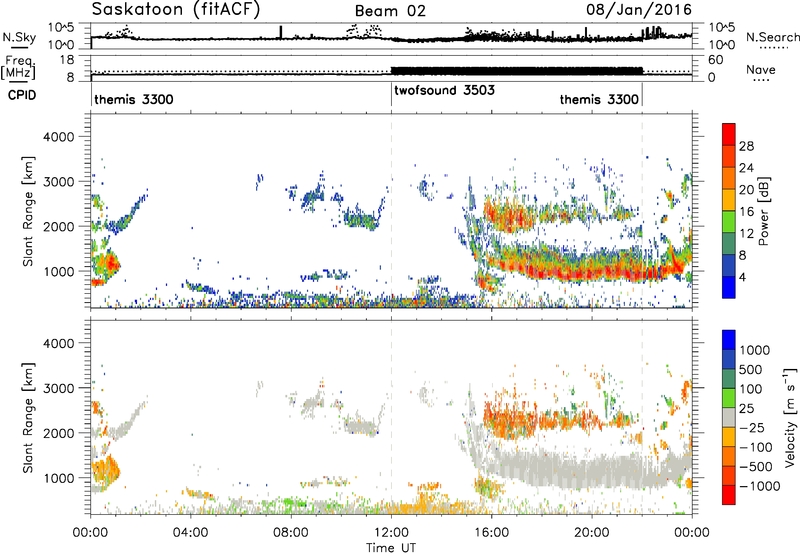Click the "twofsound 3503" CPID label
The image size is (800, 554).
pos(444,90)
